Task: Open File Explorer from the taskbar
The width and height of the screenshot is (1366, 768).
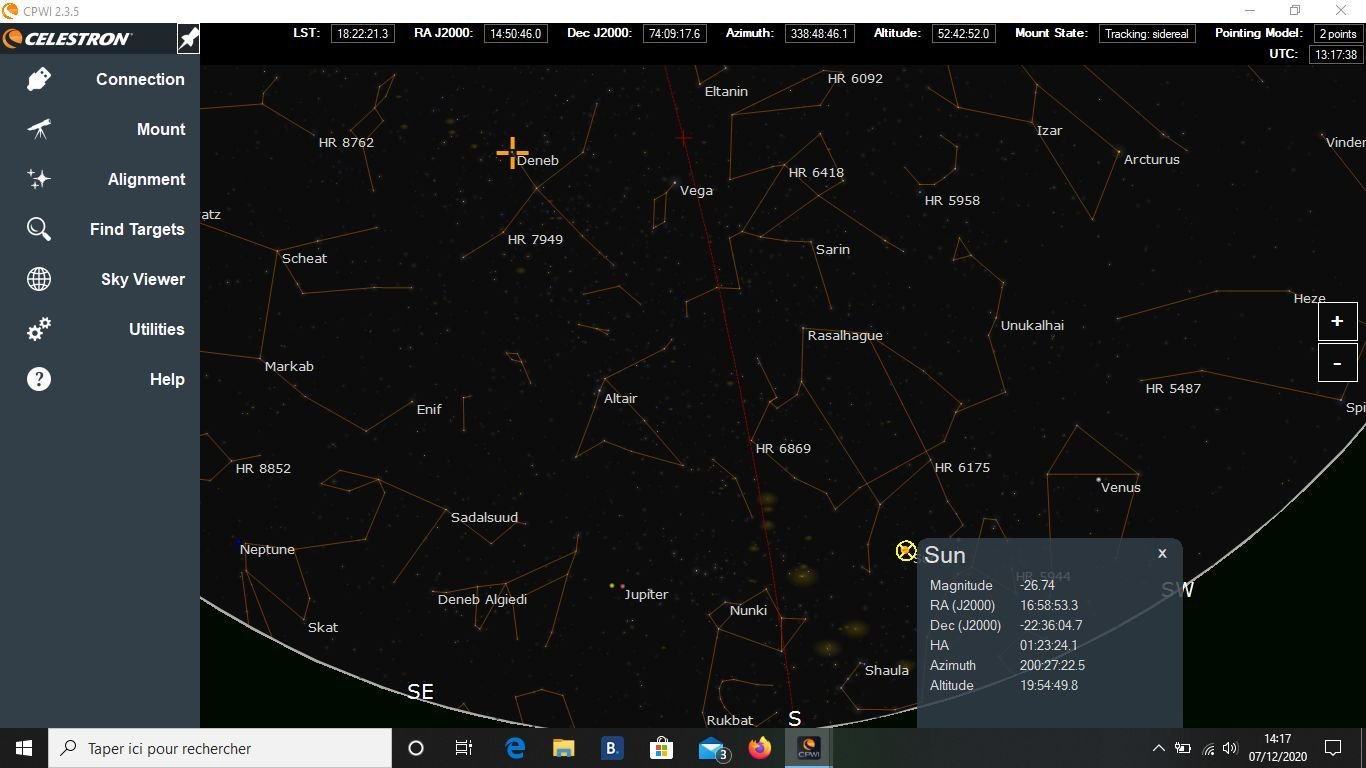Action: click(564, 748)
